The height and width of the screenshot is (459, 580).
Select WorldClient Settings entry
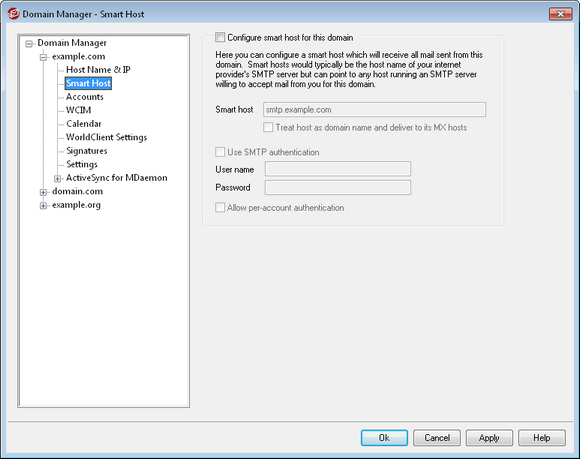(x=107, y=137)
